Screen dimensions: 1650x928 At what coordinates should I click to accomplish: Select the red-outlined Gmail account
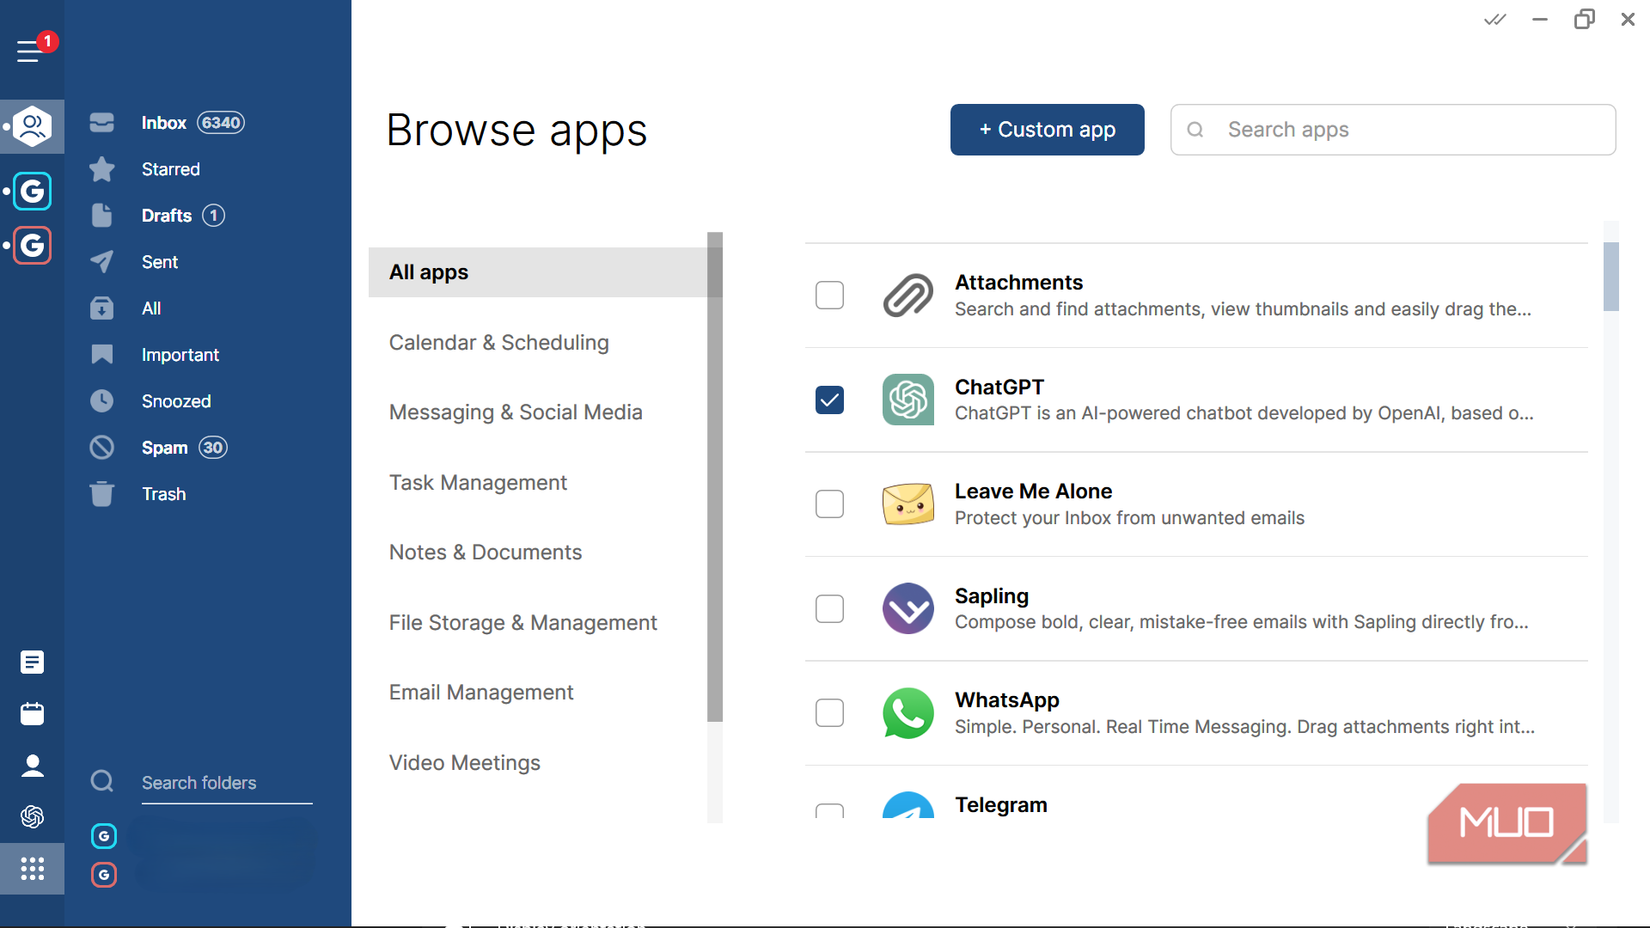tap(32, 245)
